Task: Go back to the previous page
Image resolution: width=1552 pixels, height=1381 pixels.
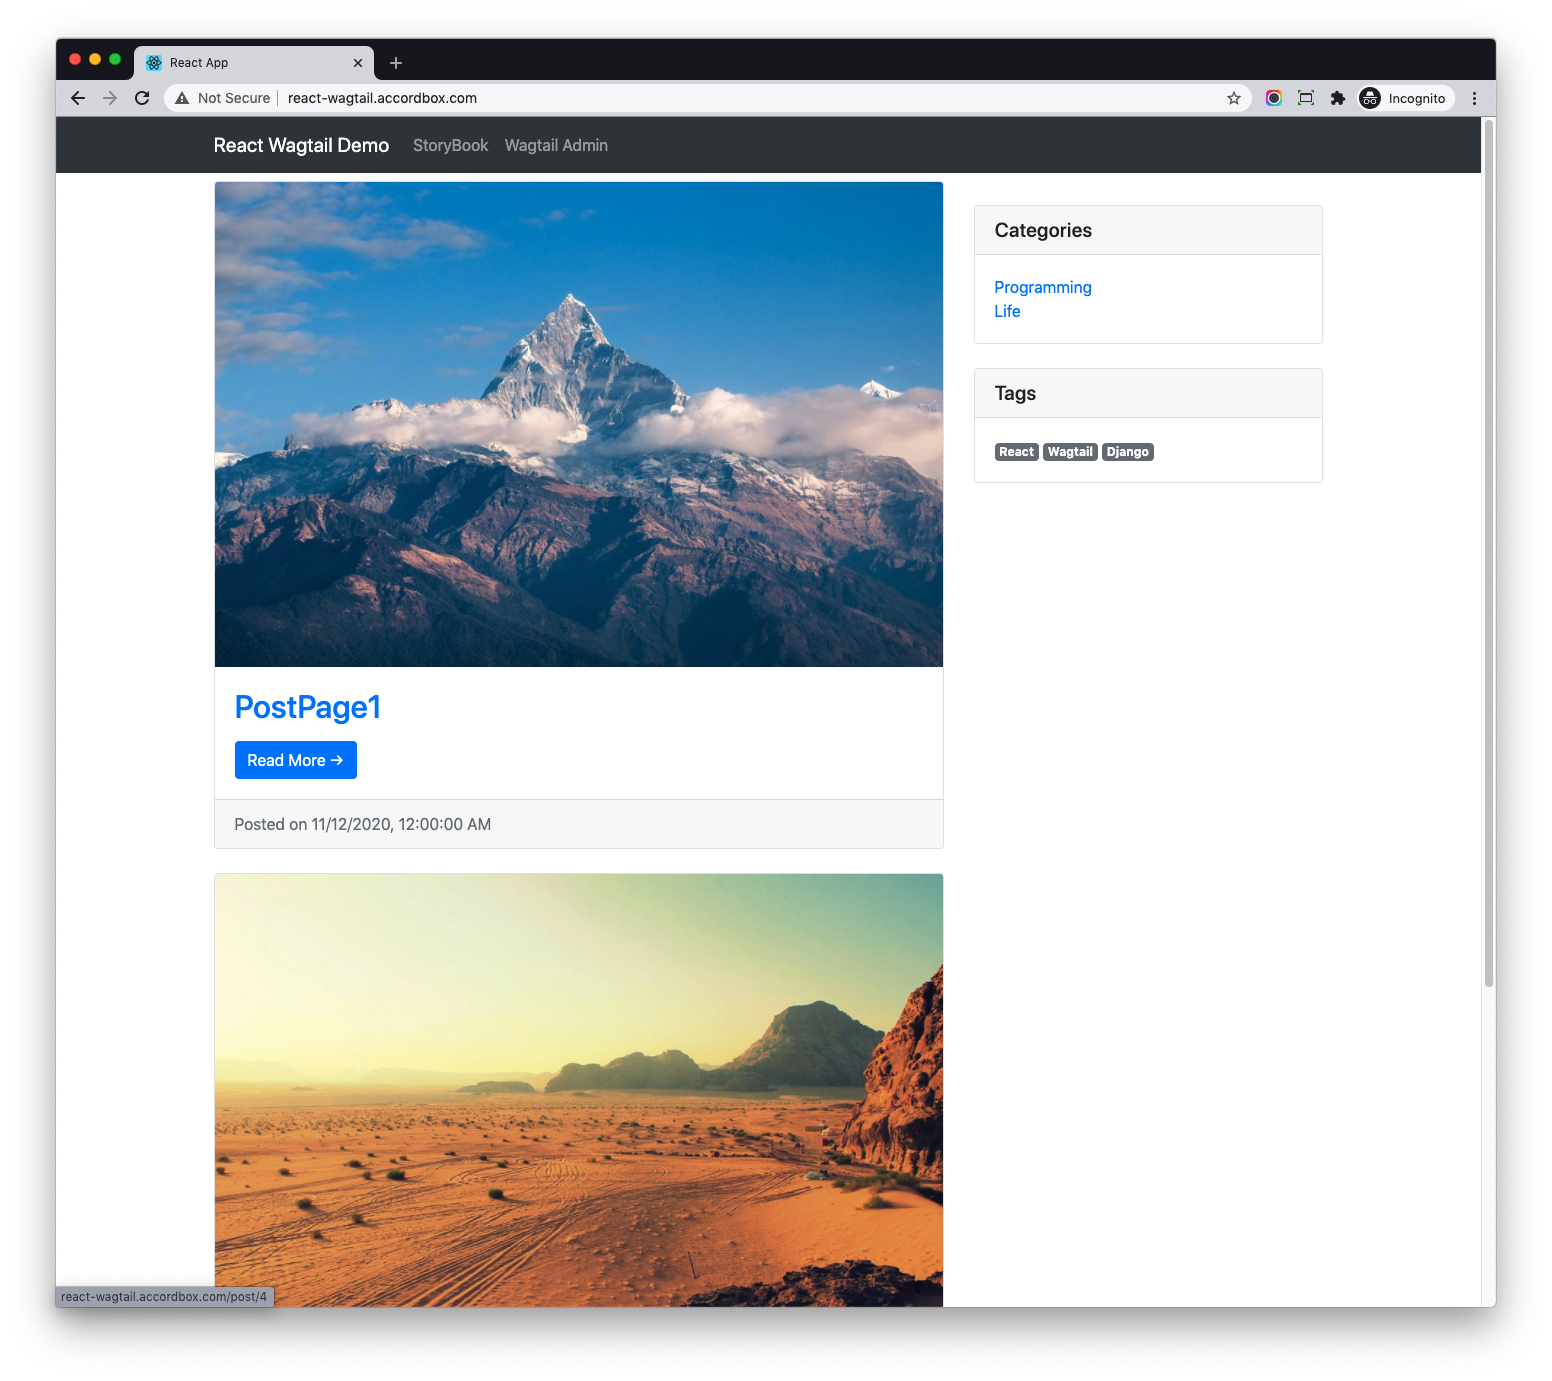Action: [x=78, y=98]
